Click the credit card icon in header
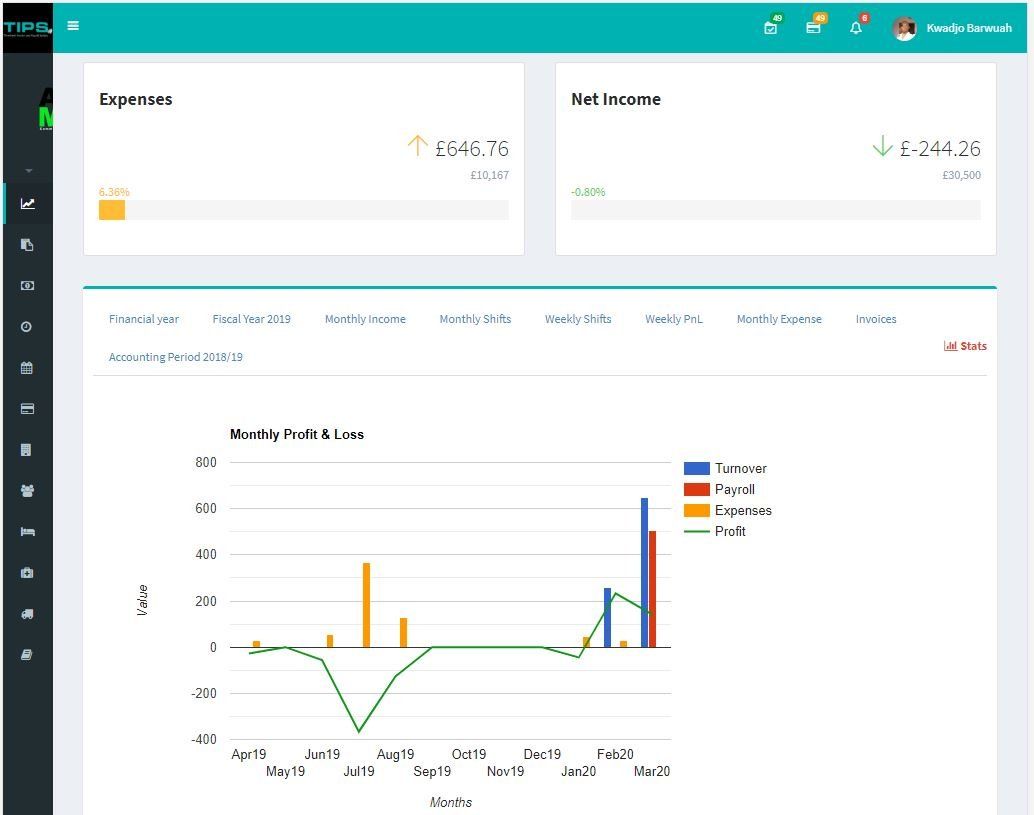This screenshot has height=815, width=1034. pyautogui.click(x=813, y=28)
